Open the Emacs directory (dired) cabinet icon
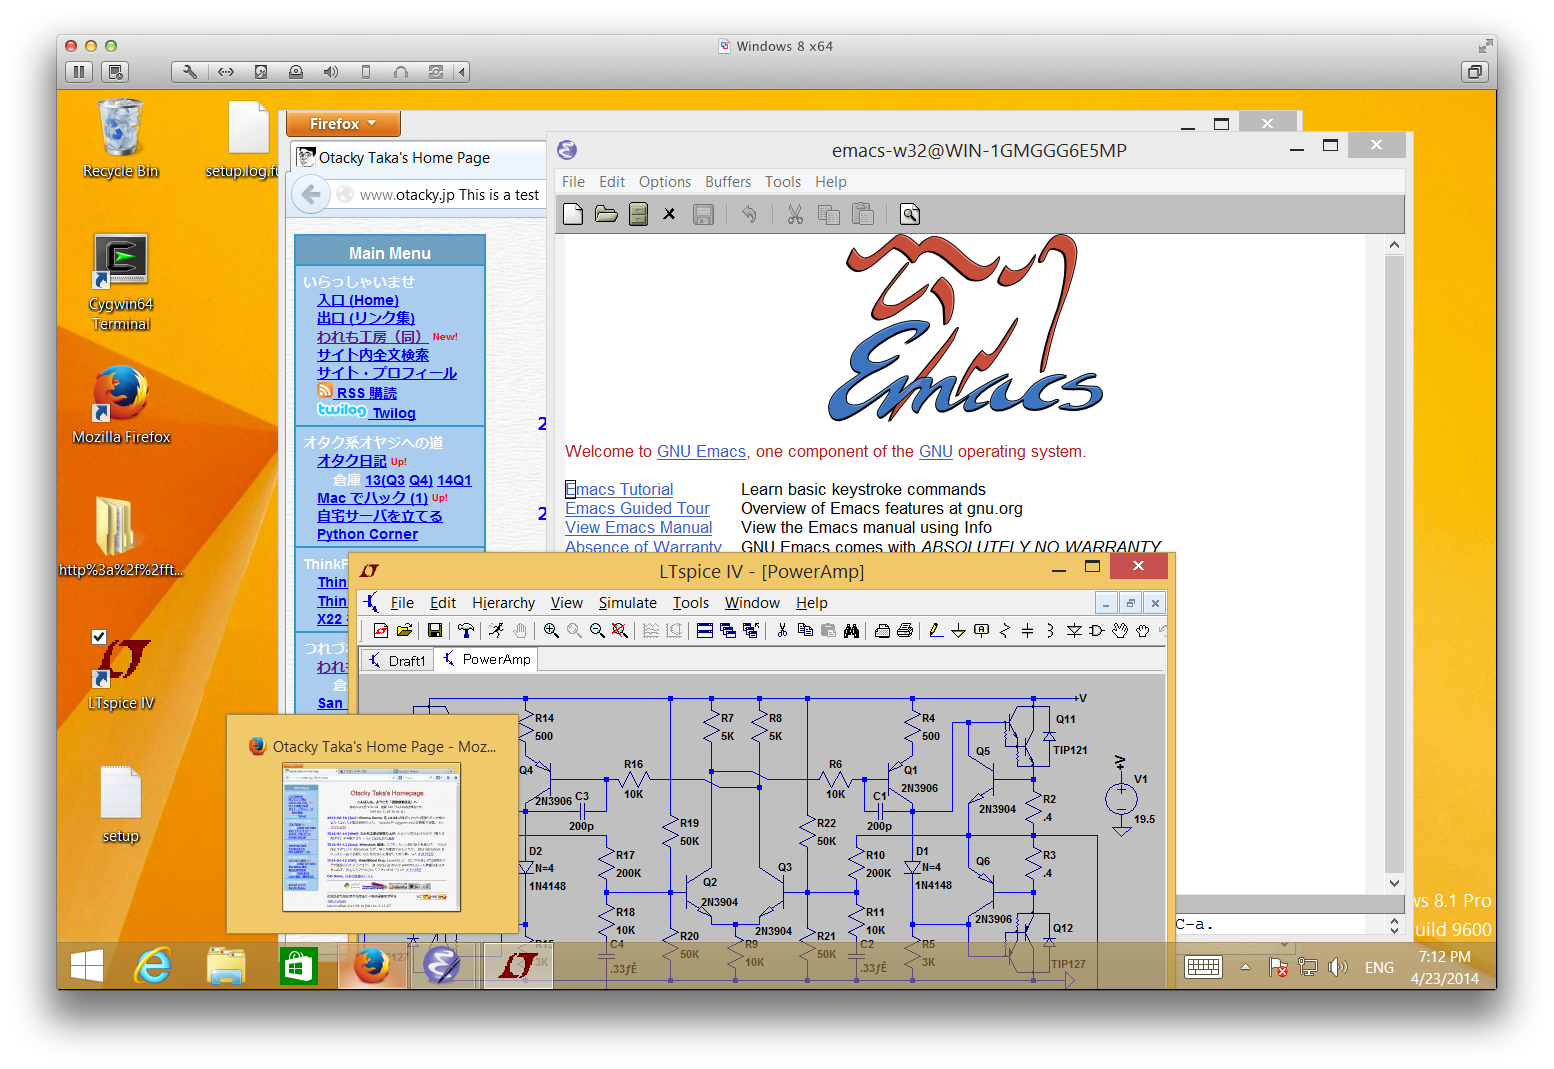 point(638,214)
